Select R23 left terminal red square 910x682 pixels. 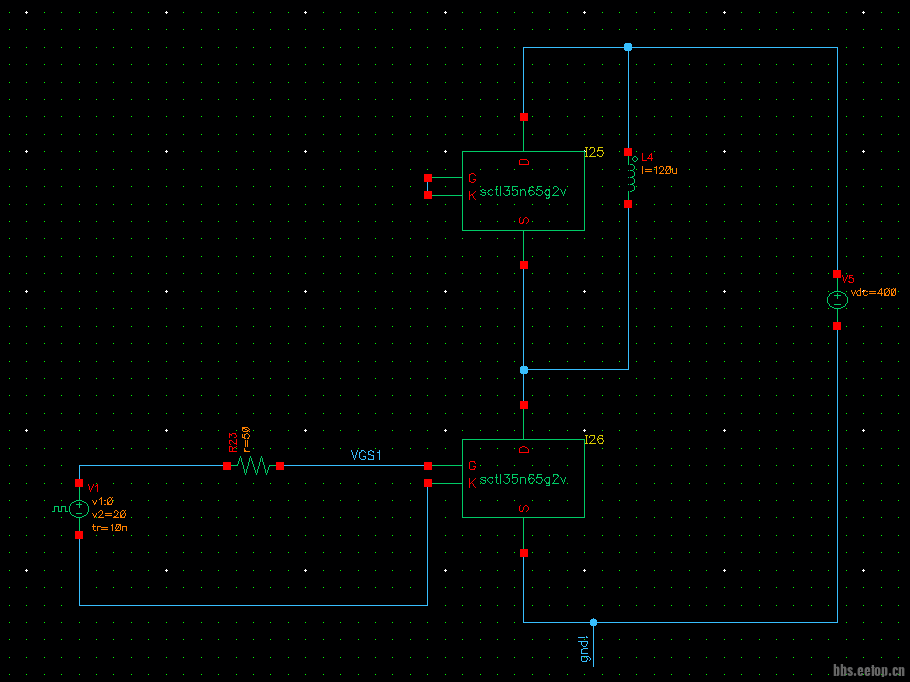(x=227, y=466)
